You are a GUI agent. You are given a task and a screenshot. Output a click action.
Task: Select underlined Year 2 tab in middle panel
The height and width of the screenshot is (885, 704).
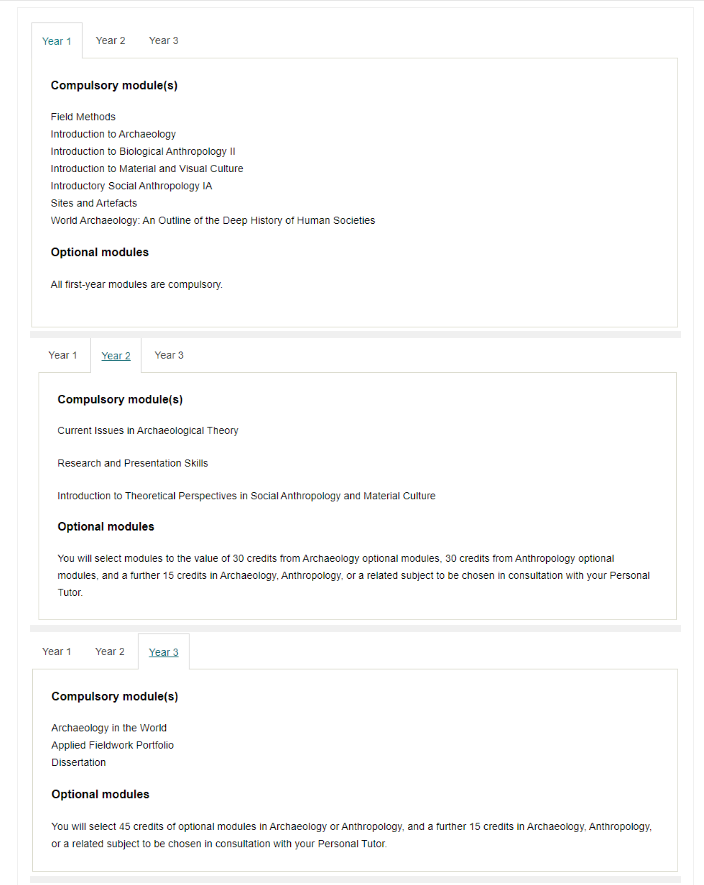click(116, 356)
